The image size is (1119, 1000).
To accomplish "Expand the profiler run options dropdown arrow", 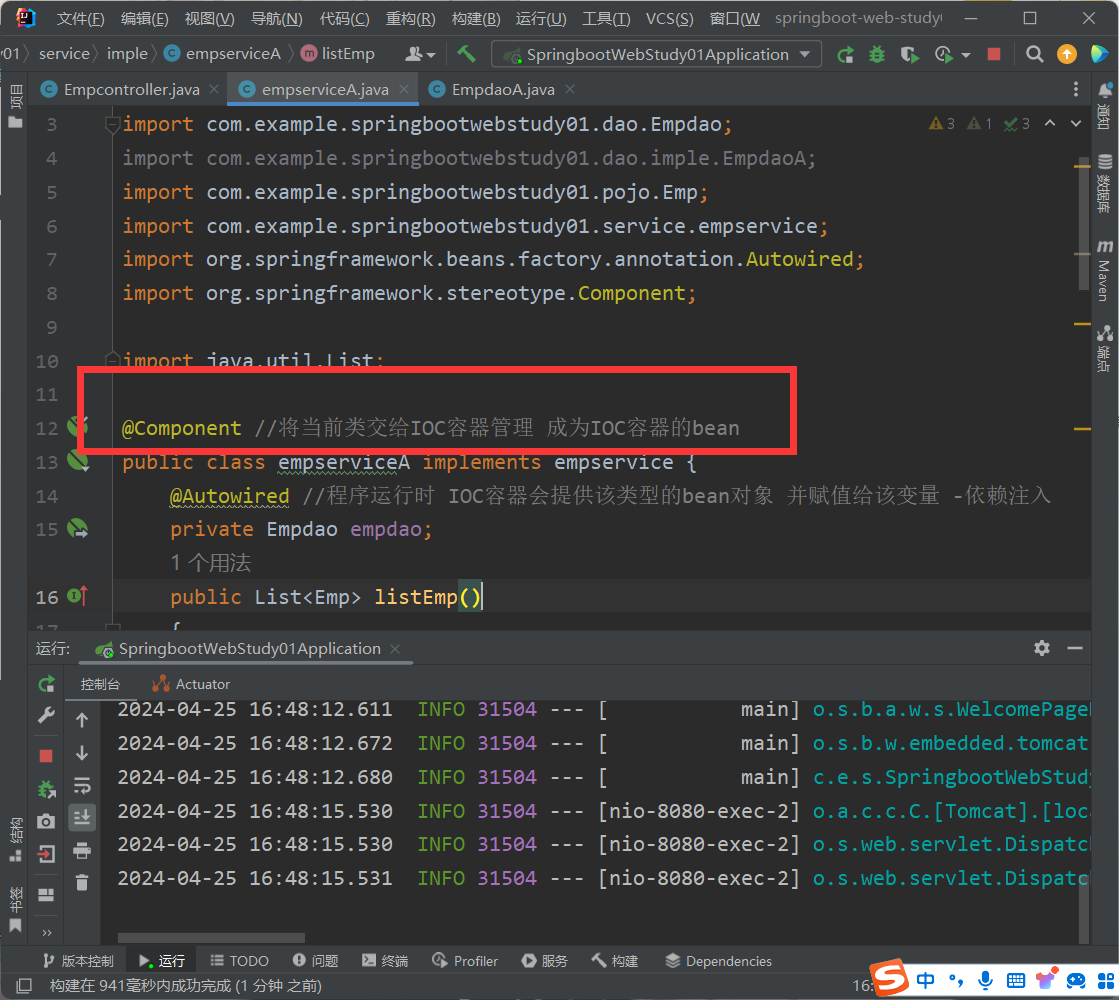I will pos(965,55).
